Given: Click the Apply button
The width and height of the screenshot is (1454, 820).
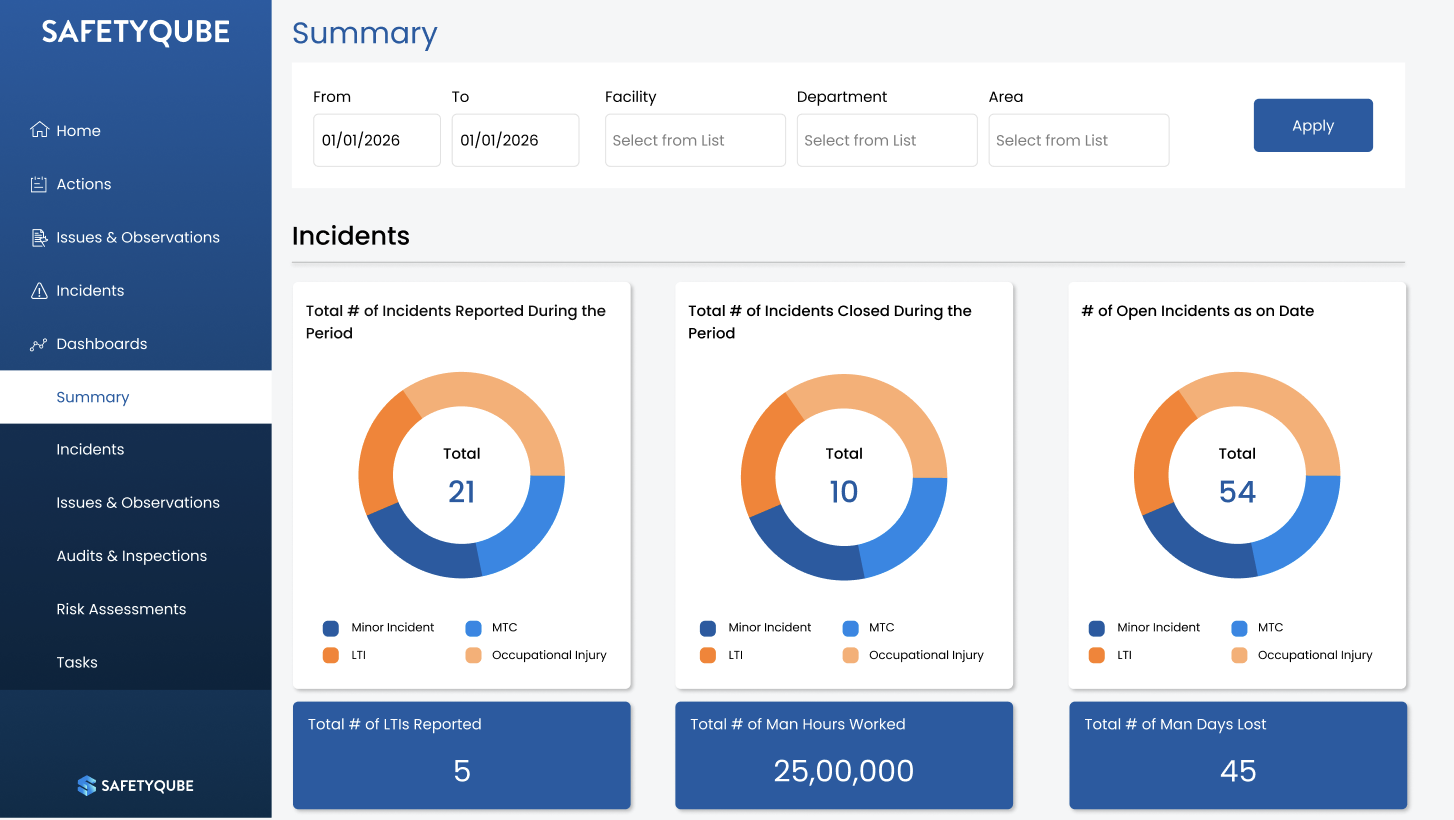Looking at the screenshot, I should point(1313,126).
